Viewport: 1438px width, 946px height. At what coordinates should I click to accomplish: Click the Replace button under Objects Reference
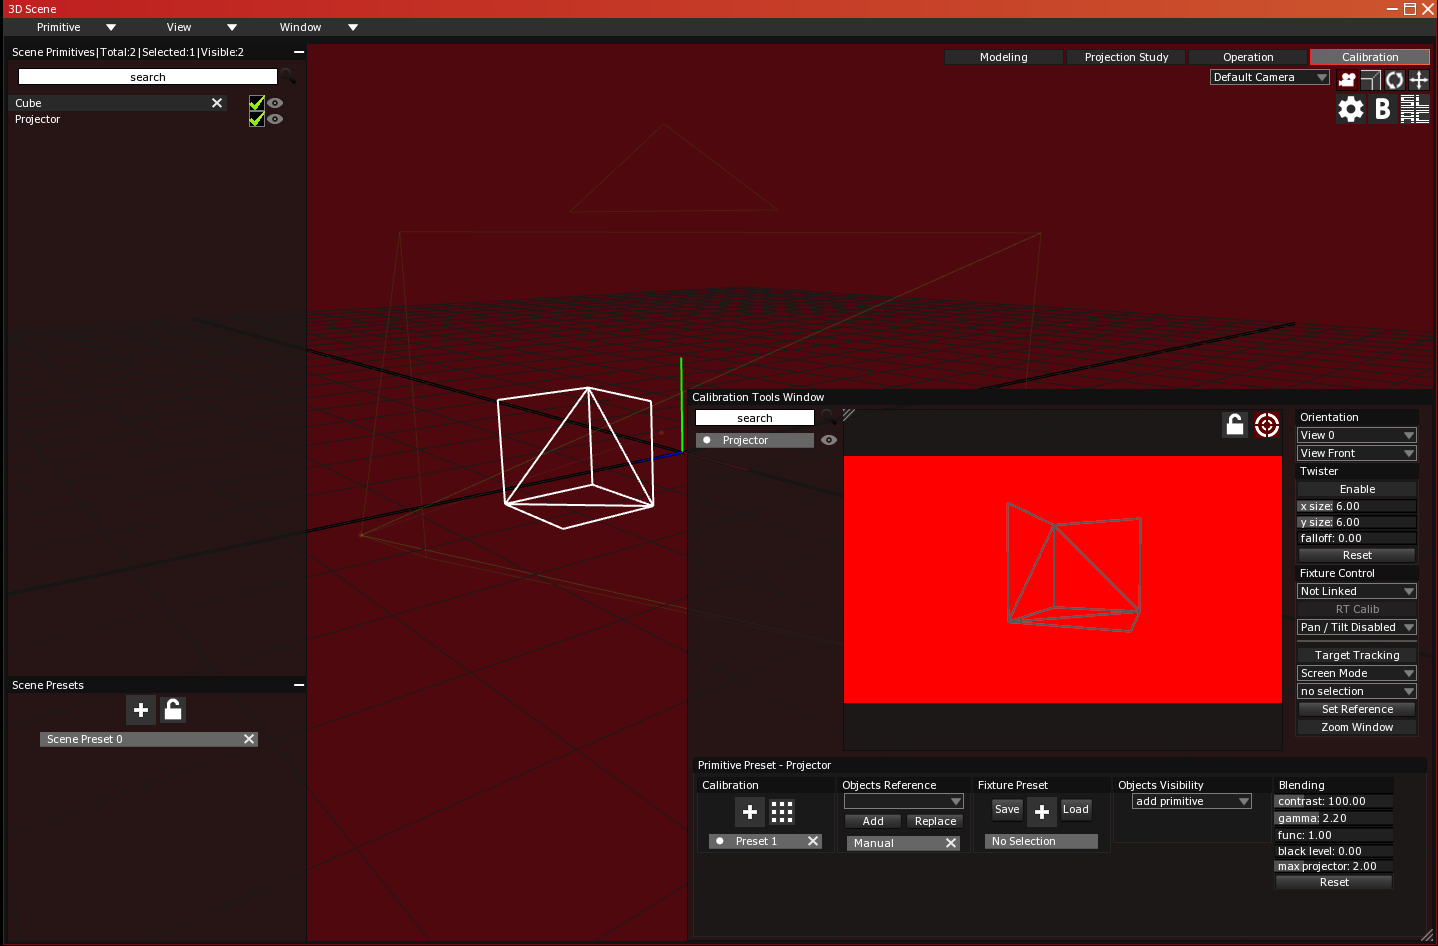click(x=935, y=821)
